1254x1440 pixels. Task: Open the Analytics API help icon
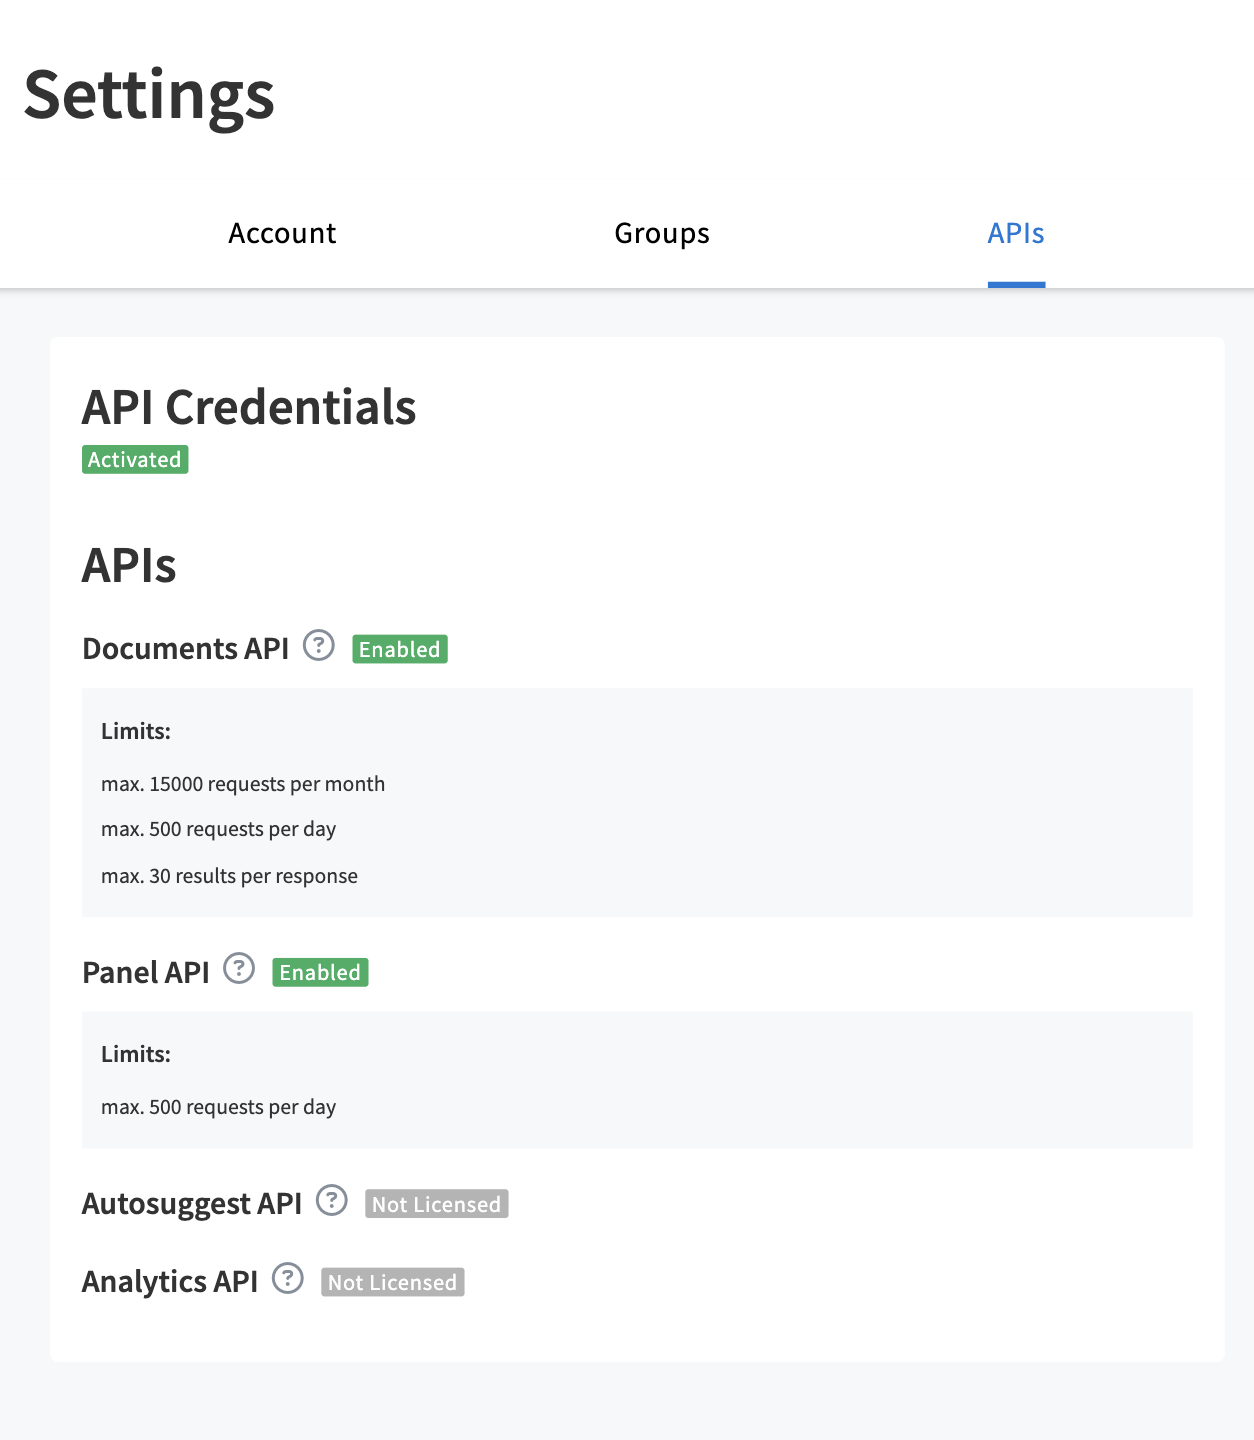coord(288,1278)
